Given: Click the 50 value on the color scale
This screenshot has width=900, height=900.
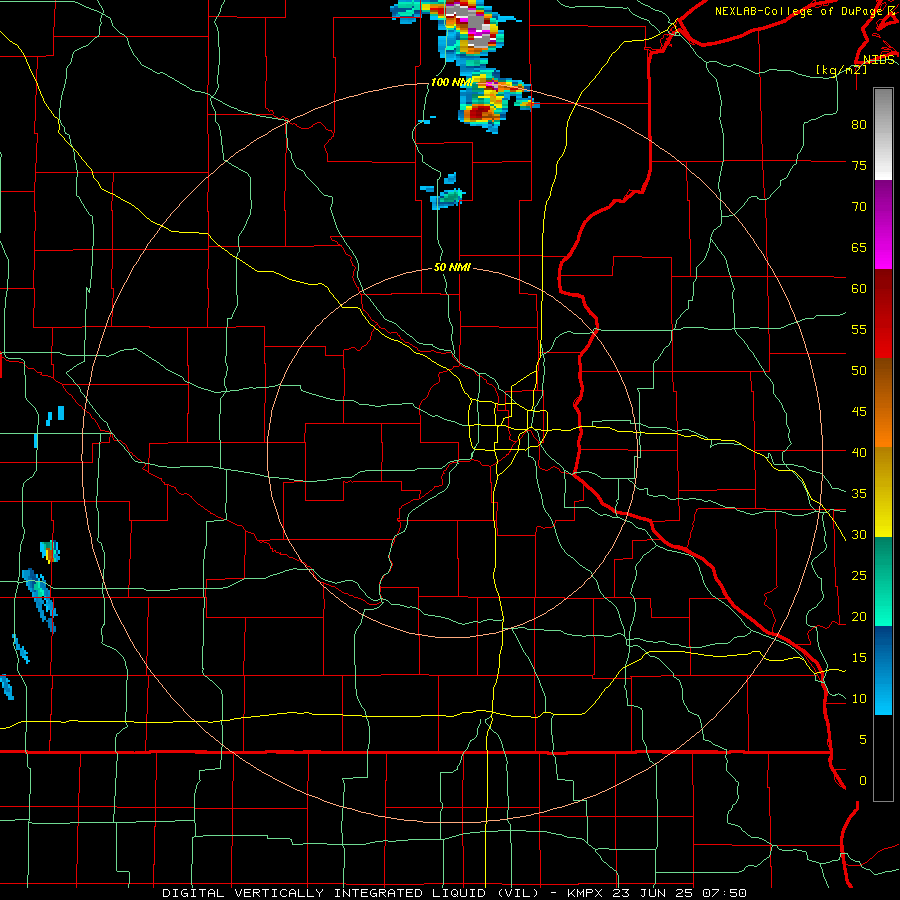Looking at the screenshot, I should click(859, 370).
